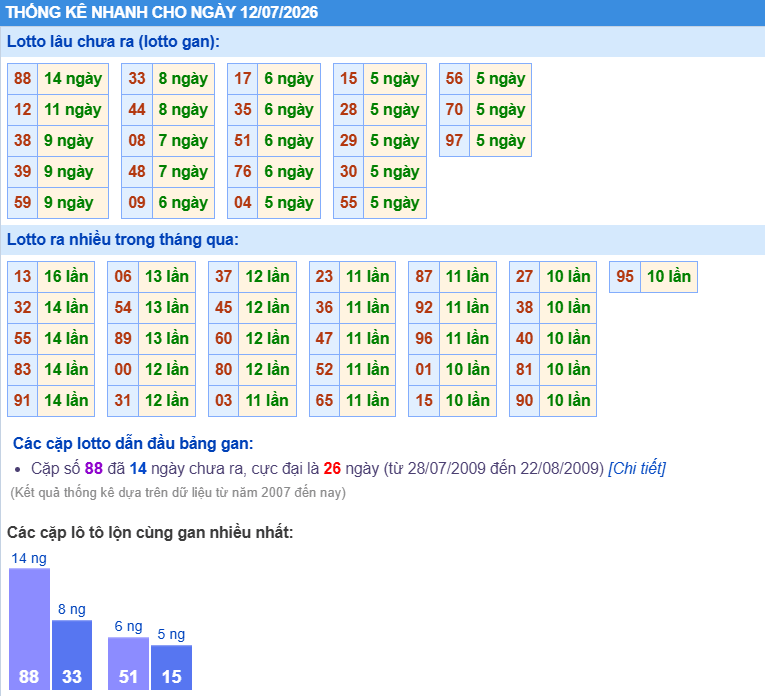
Task: Click the 88 bar in the gan chart
Action: (29, 629)
